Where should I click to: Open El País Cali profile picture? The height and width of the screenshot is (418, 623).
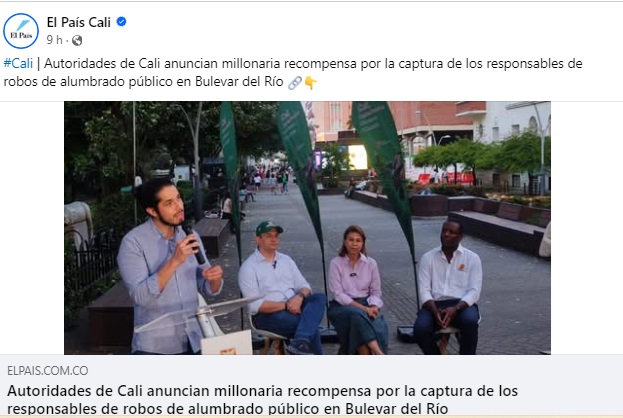(x=21, y=31)
